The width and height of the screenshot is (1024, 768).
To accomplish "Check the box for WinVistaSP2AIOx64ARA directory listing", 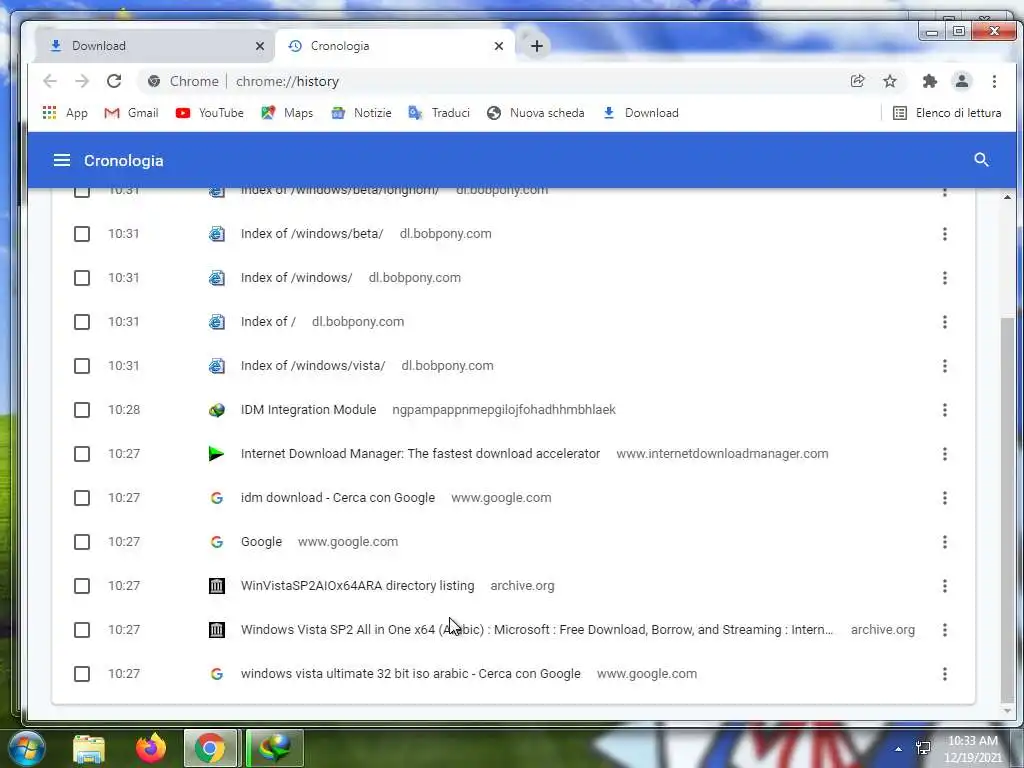I will [x=82, y=586].
